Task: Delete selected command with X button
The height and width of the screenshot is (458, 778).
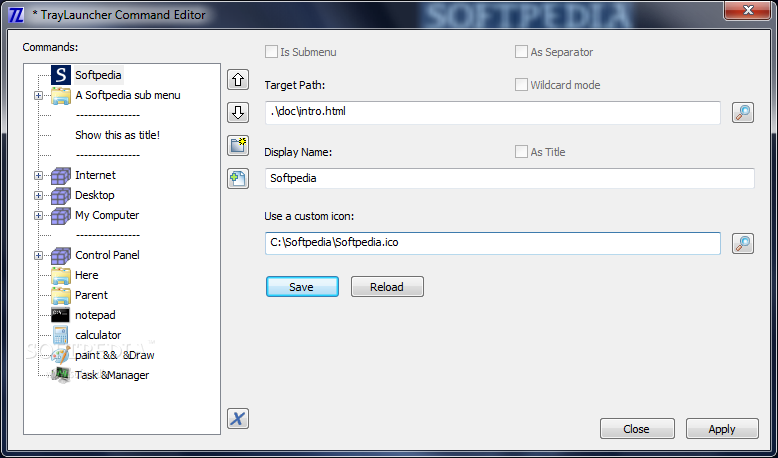Action: 238,418
